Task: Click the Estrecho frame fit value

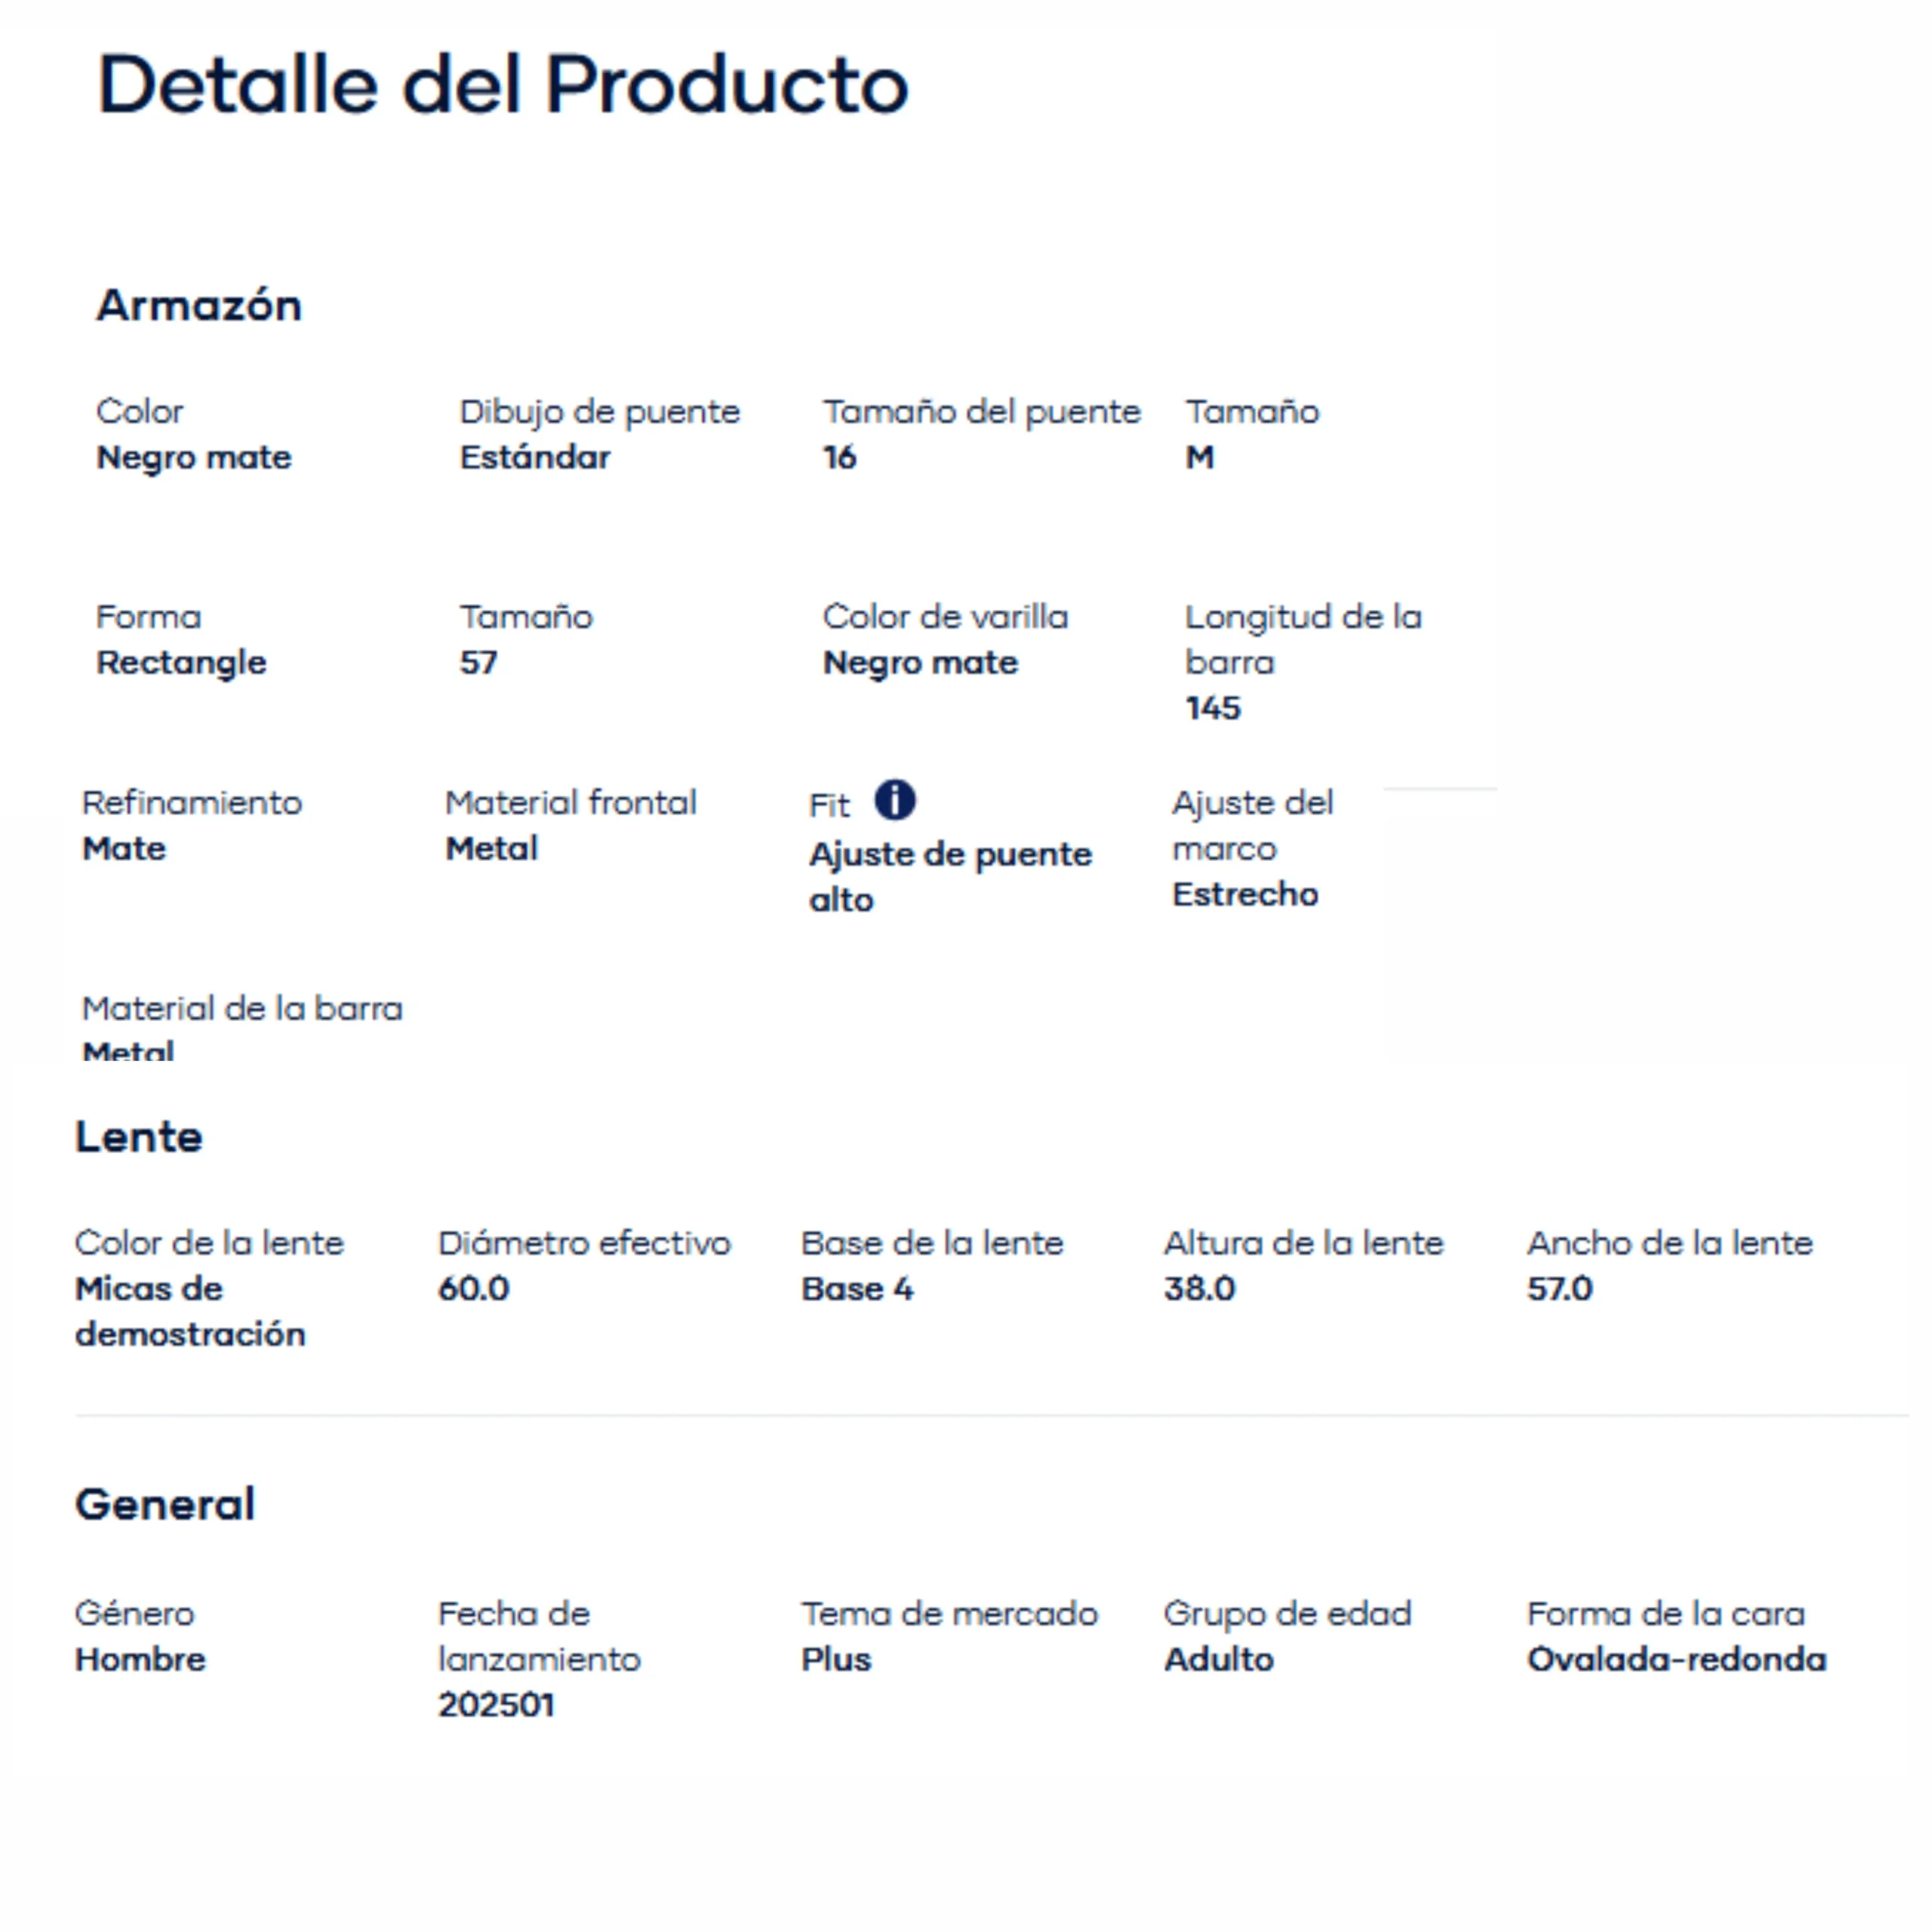Action: coord(1245,894)
